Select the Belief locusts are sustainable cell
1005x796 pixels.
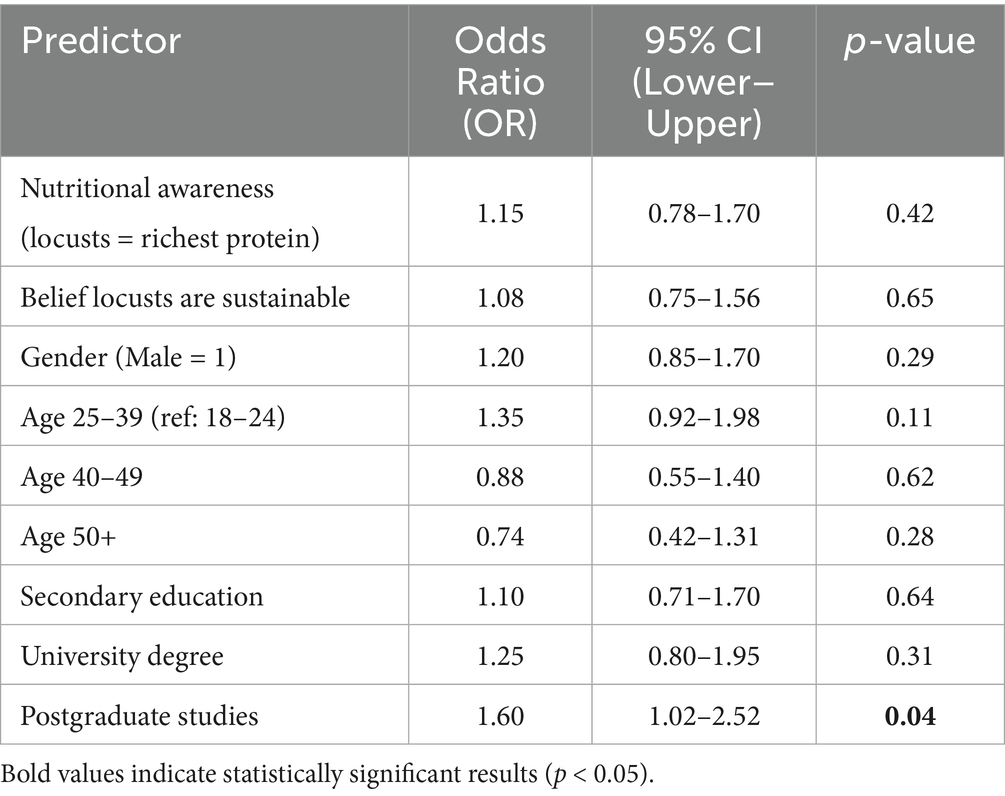point(186,299)
